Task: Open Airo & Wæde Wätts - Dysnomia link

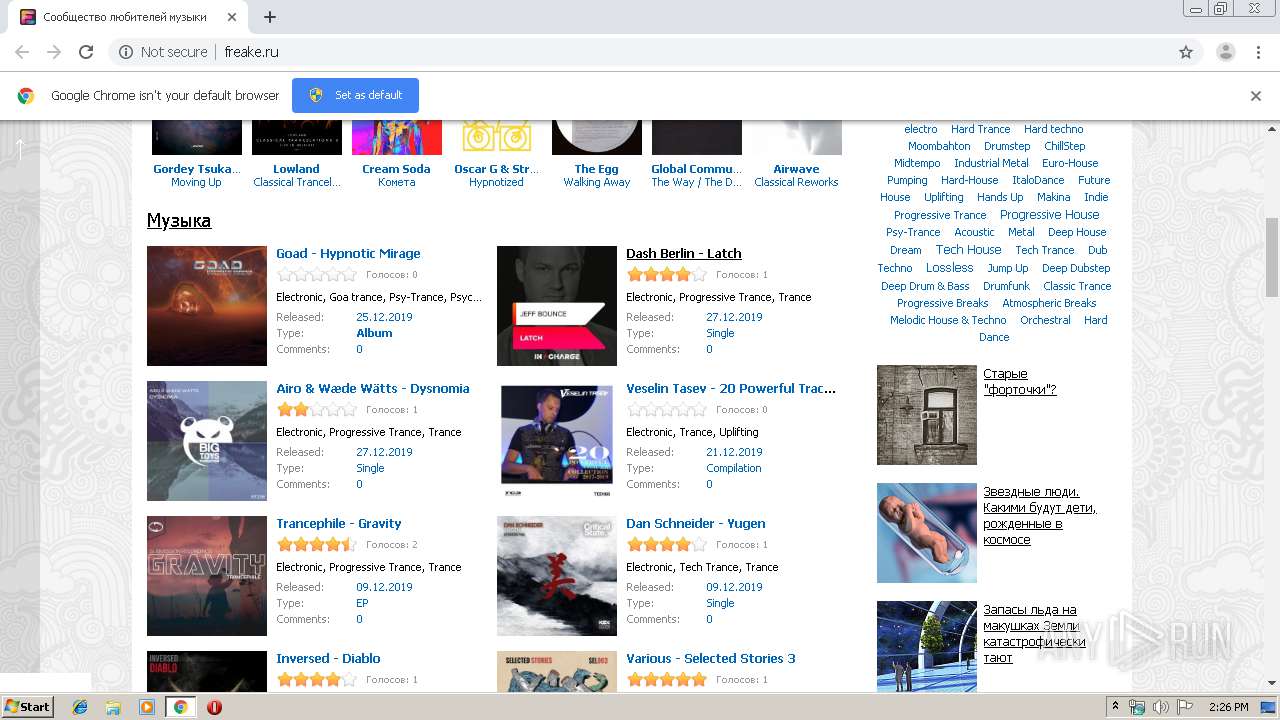Action: pyautogui.click(x=373, y=389)
